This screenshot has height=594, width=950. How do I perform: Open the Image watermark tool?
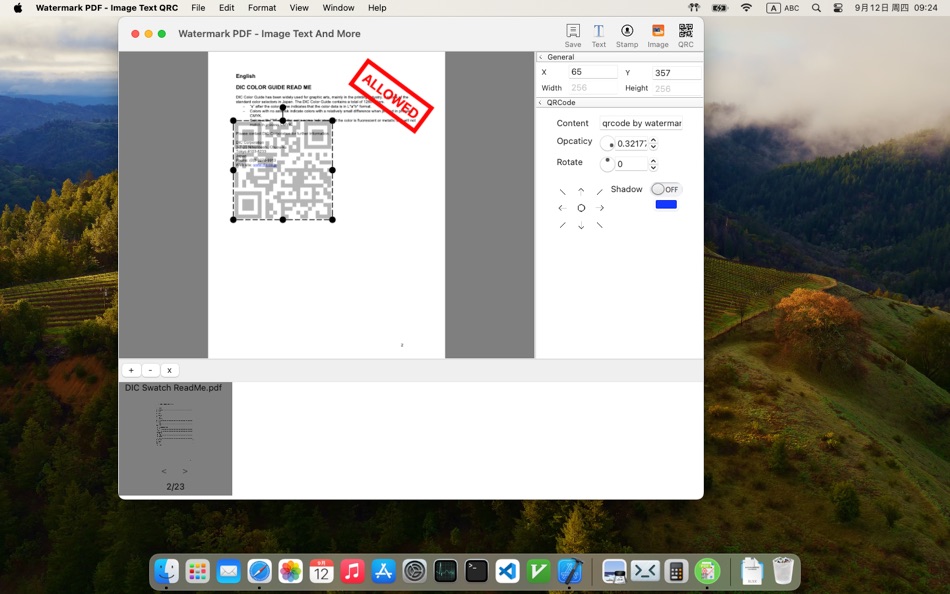(x=657, y=36)
